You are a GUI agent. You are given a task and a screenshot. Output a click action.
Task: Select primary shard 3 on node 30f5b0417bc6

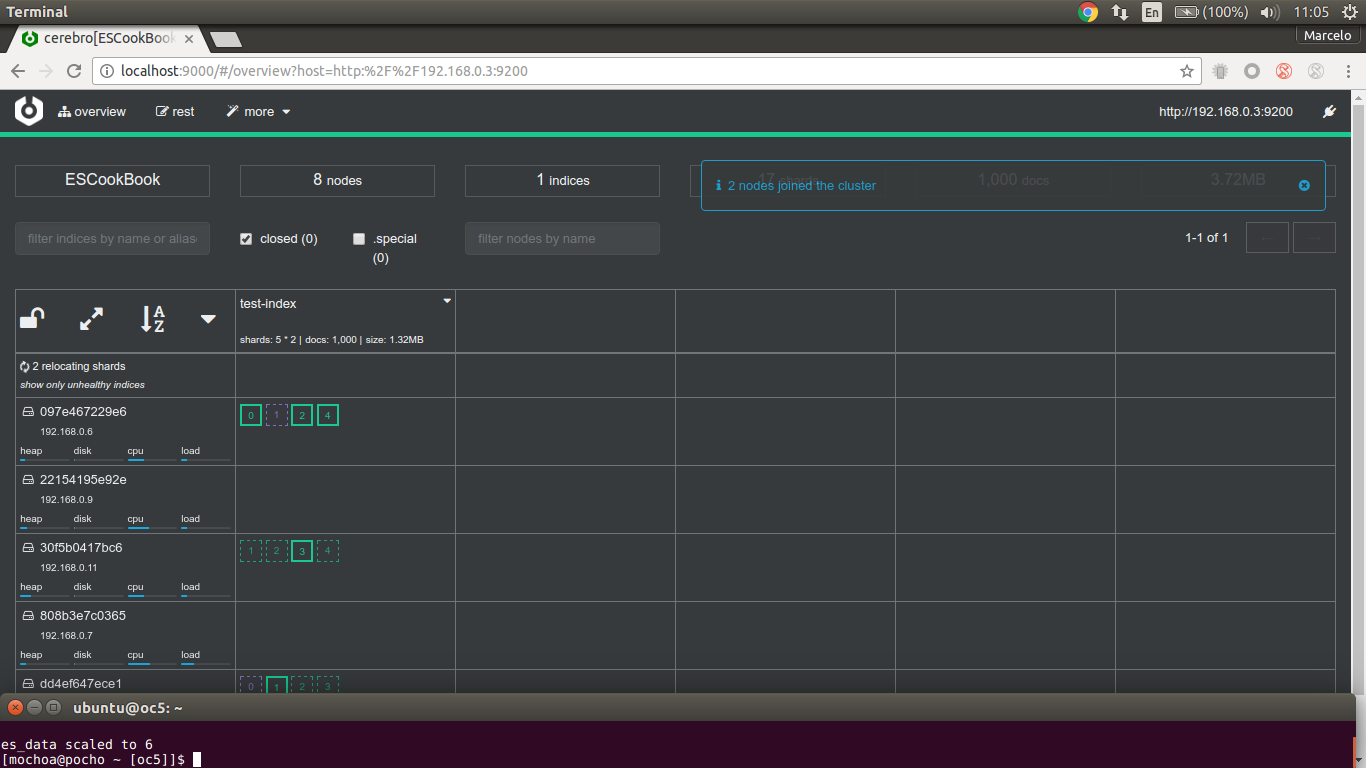coord(302,551)
